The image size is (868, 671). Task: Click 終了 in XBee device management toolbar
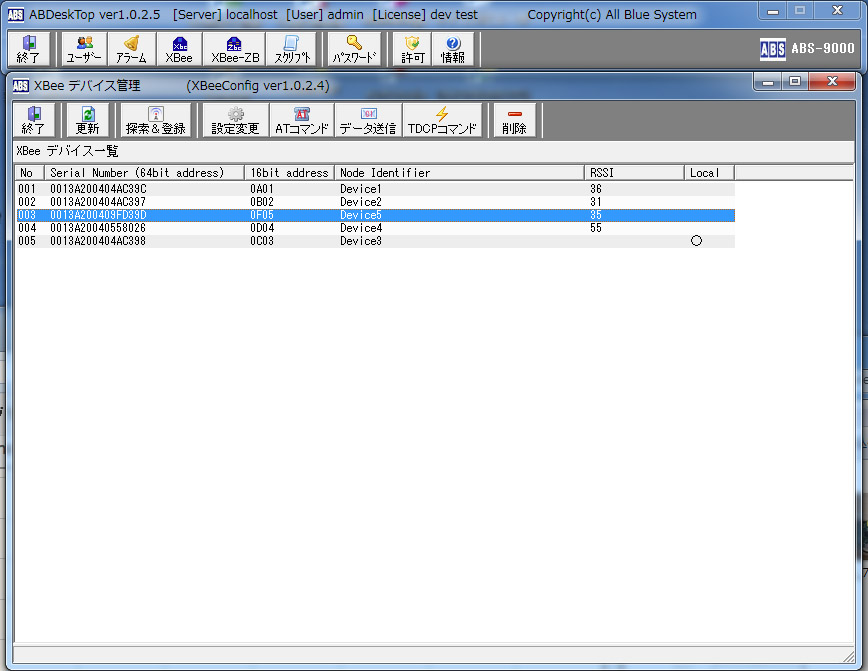[33, 120]
